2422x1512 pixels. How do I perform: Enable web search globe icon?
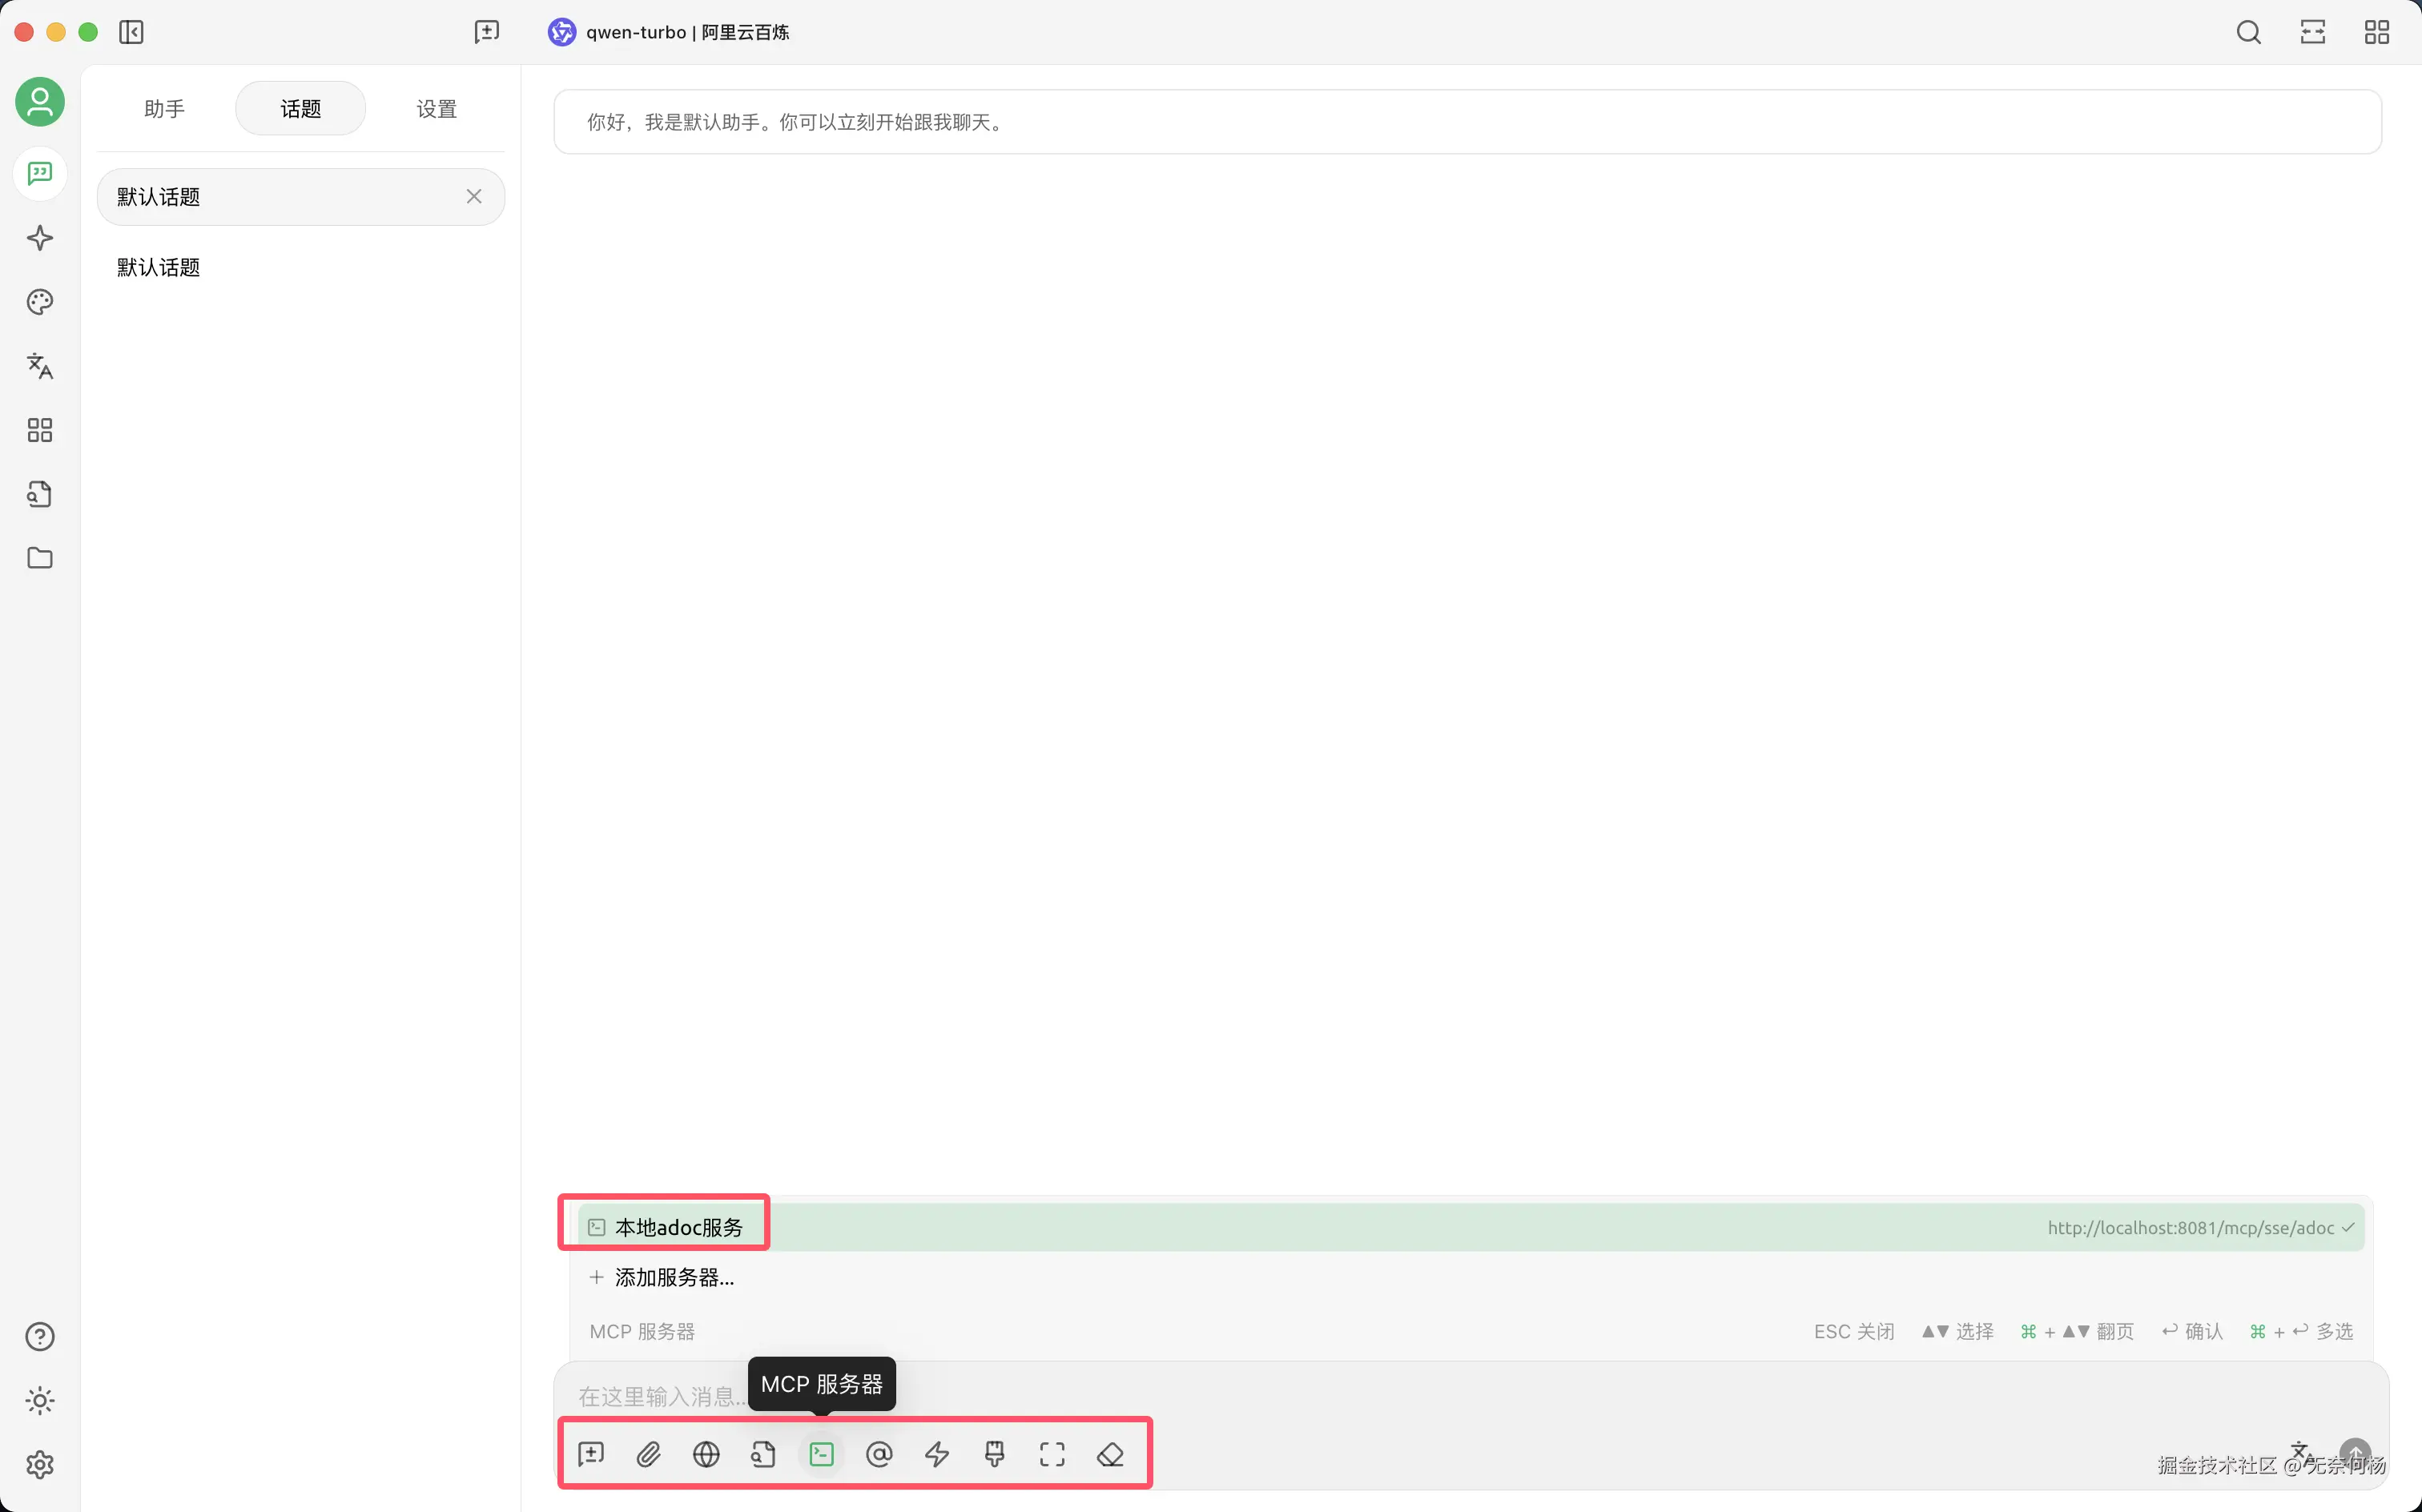706,1454
